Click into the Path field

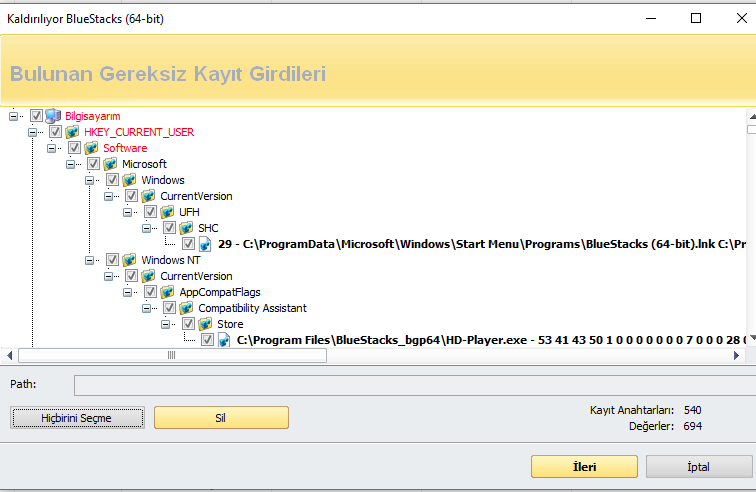pos(415,385)
